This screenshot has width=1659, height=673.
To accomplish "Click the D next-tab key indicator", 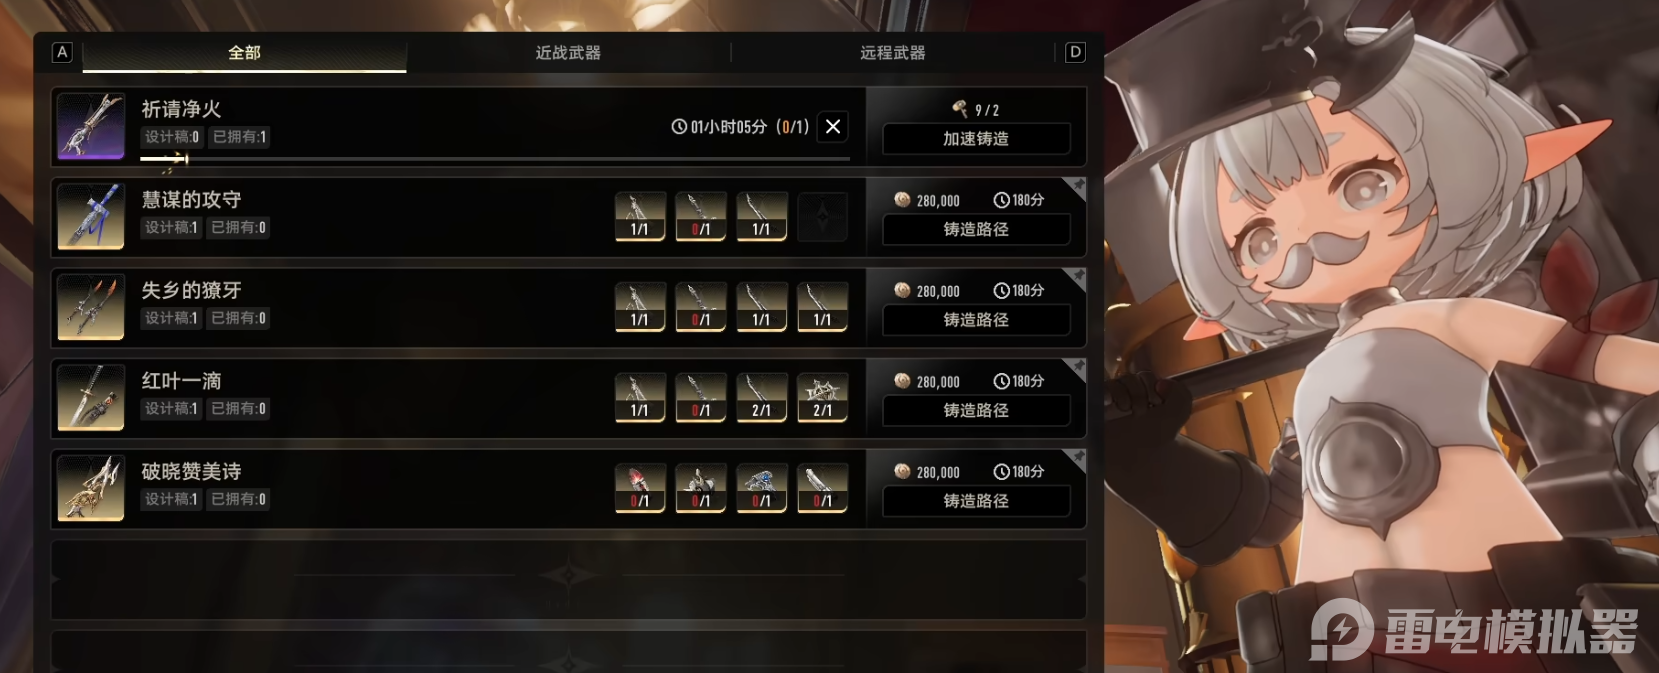I will tap(1075, 52).
